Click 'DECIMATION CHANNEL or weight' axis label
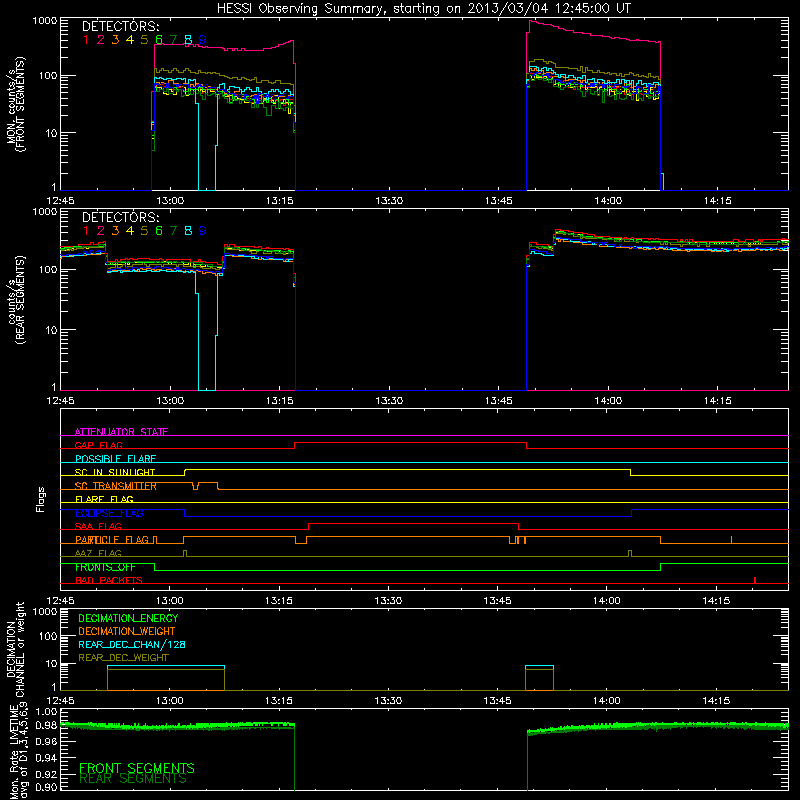 [16, 649]
